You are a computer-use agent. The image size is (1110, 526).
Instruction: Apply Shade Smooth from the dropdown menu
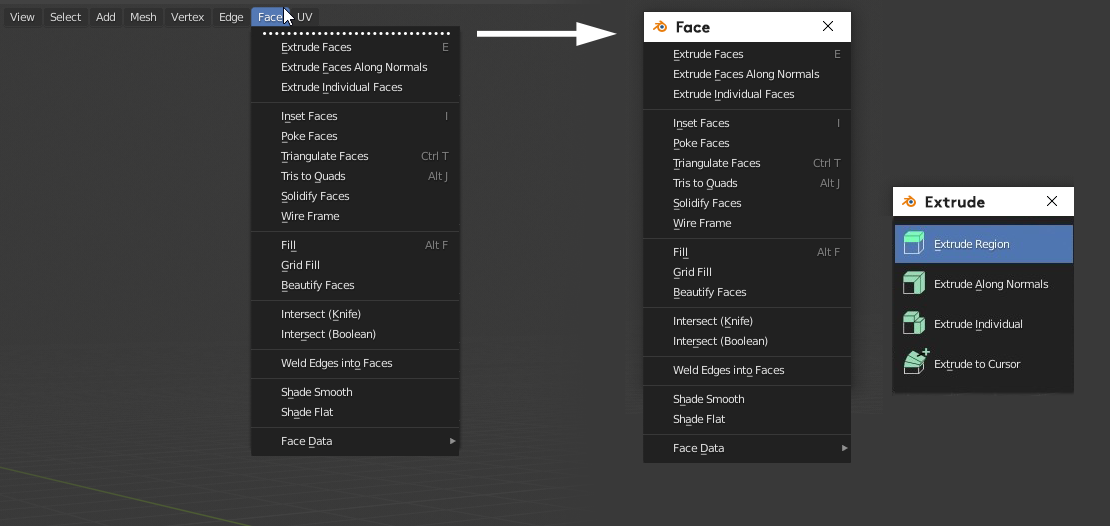[x=355, y=391]
